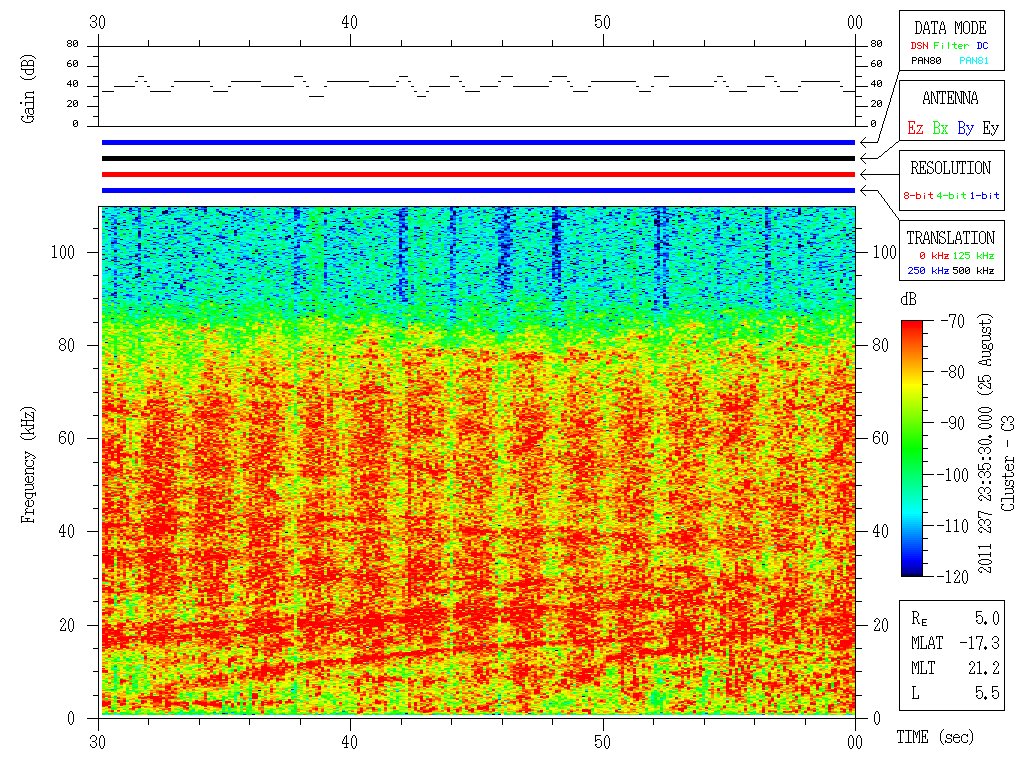Viewport: 1024px width, 768px height.
Task: Click the green Bx antenna label
Action: pyautogui.click(x=940, y=128)
